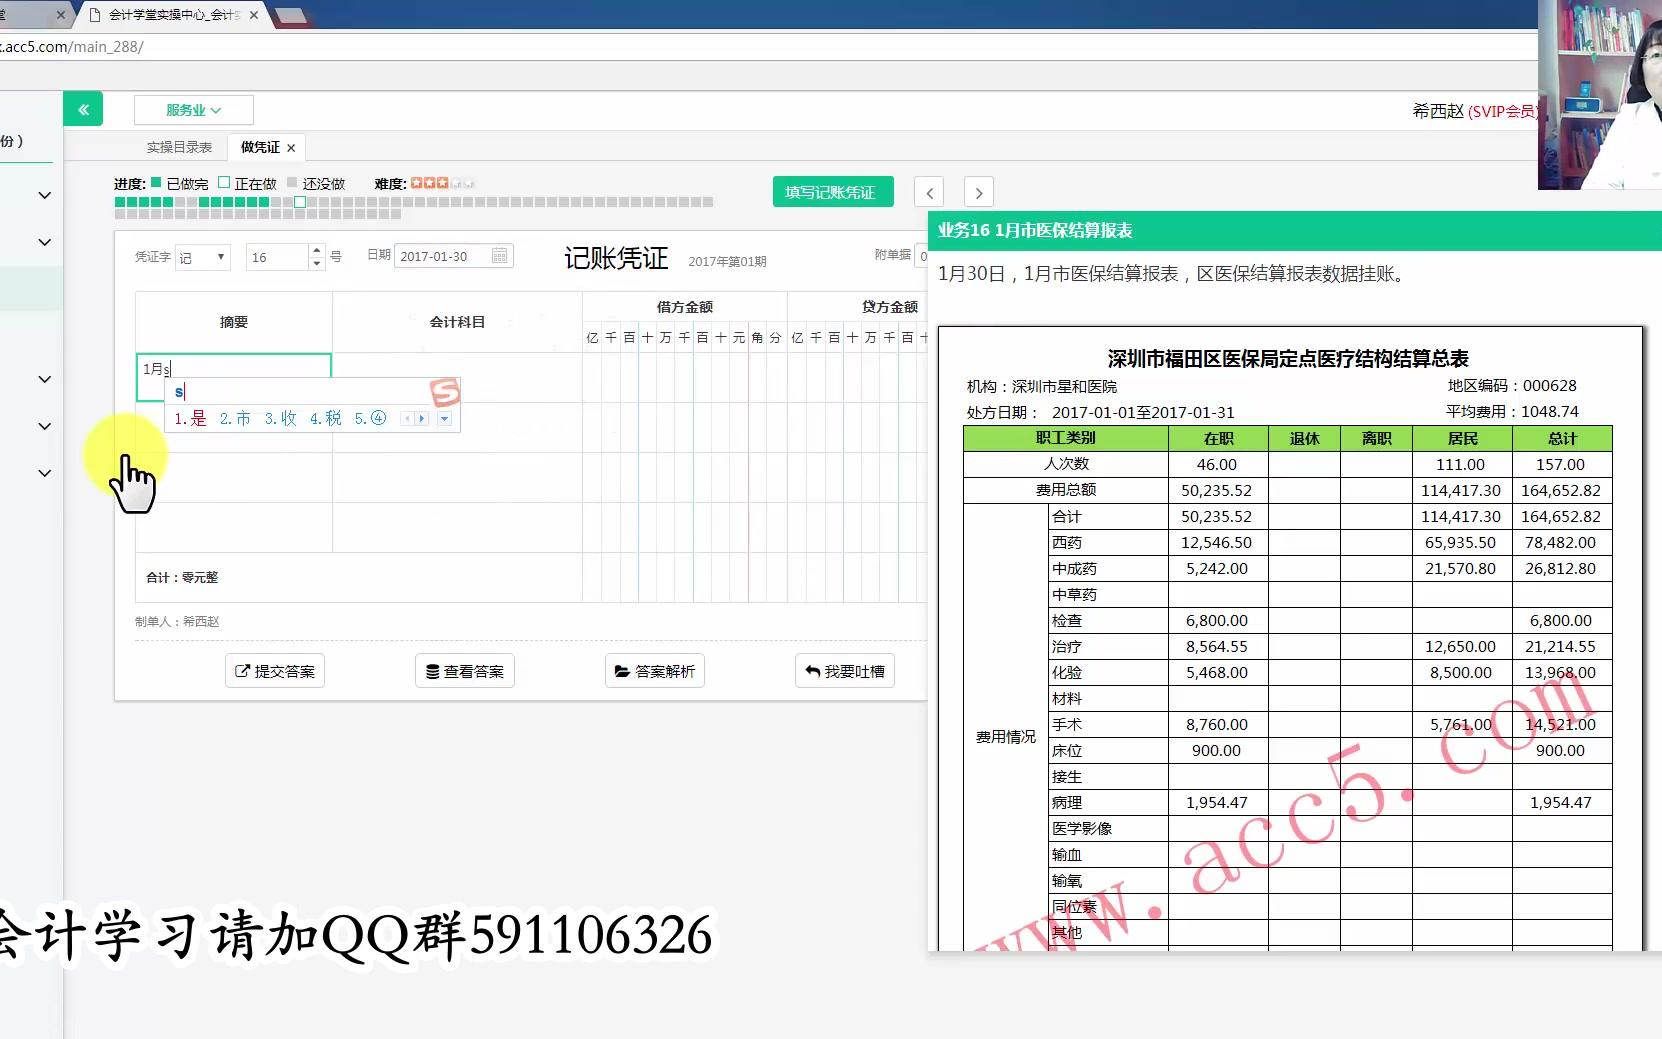Screen dimensions: 1662x1039
Task: Click the 已做完 legend checkbox
Action: (156, 183)
